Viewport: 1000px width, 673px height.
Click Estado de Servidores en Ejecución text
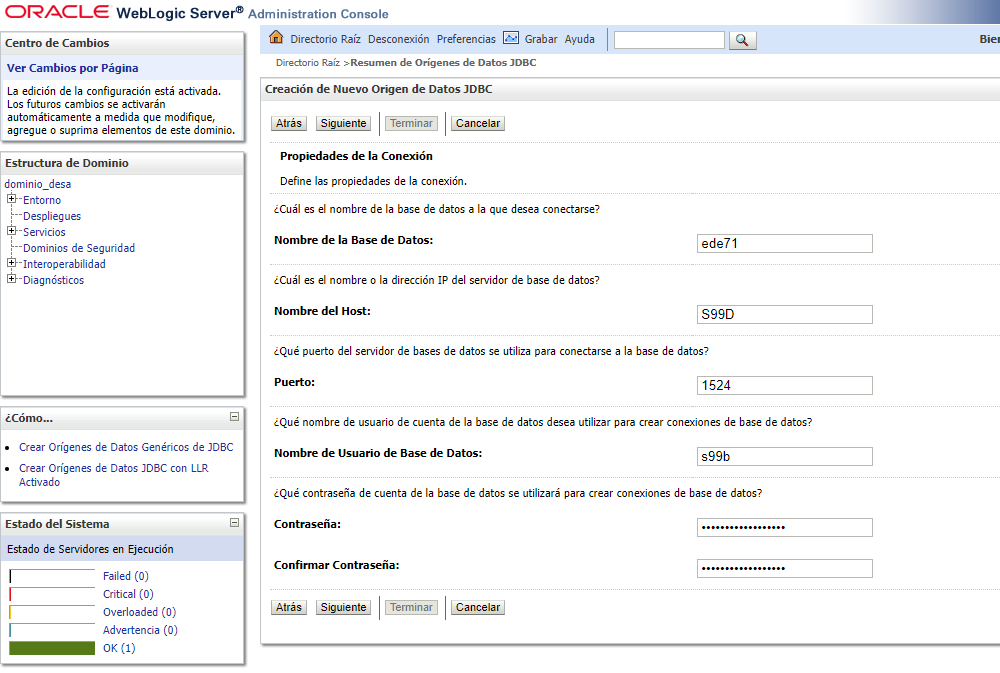90,549
